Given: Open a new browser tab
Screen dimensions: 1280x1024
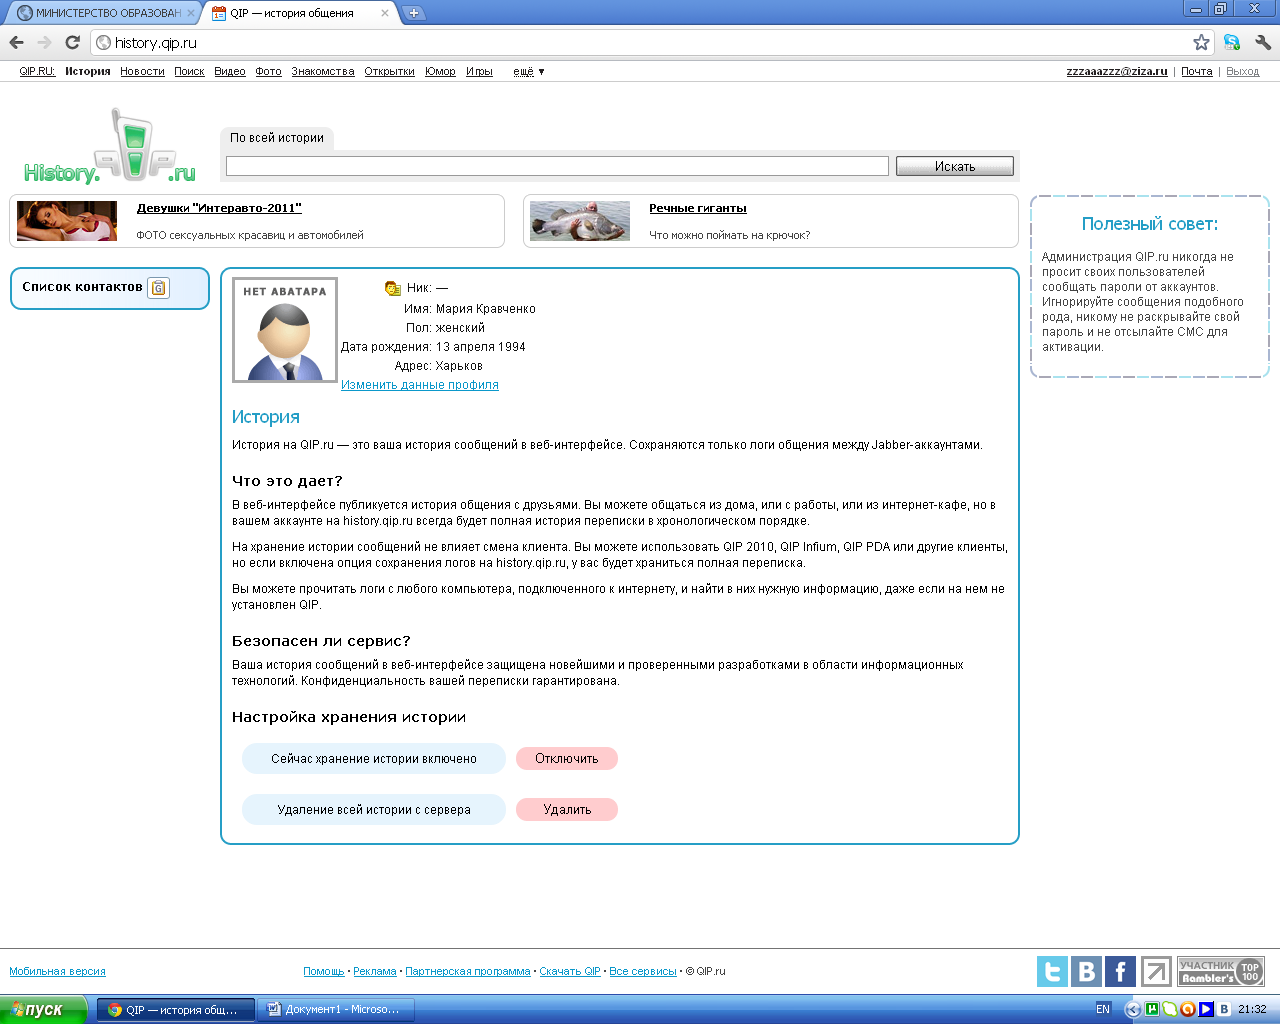Looking at the screenshot, I should (414, 13).
